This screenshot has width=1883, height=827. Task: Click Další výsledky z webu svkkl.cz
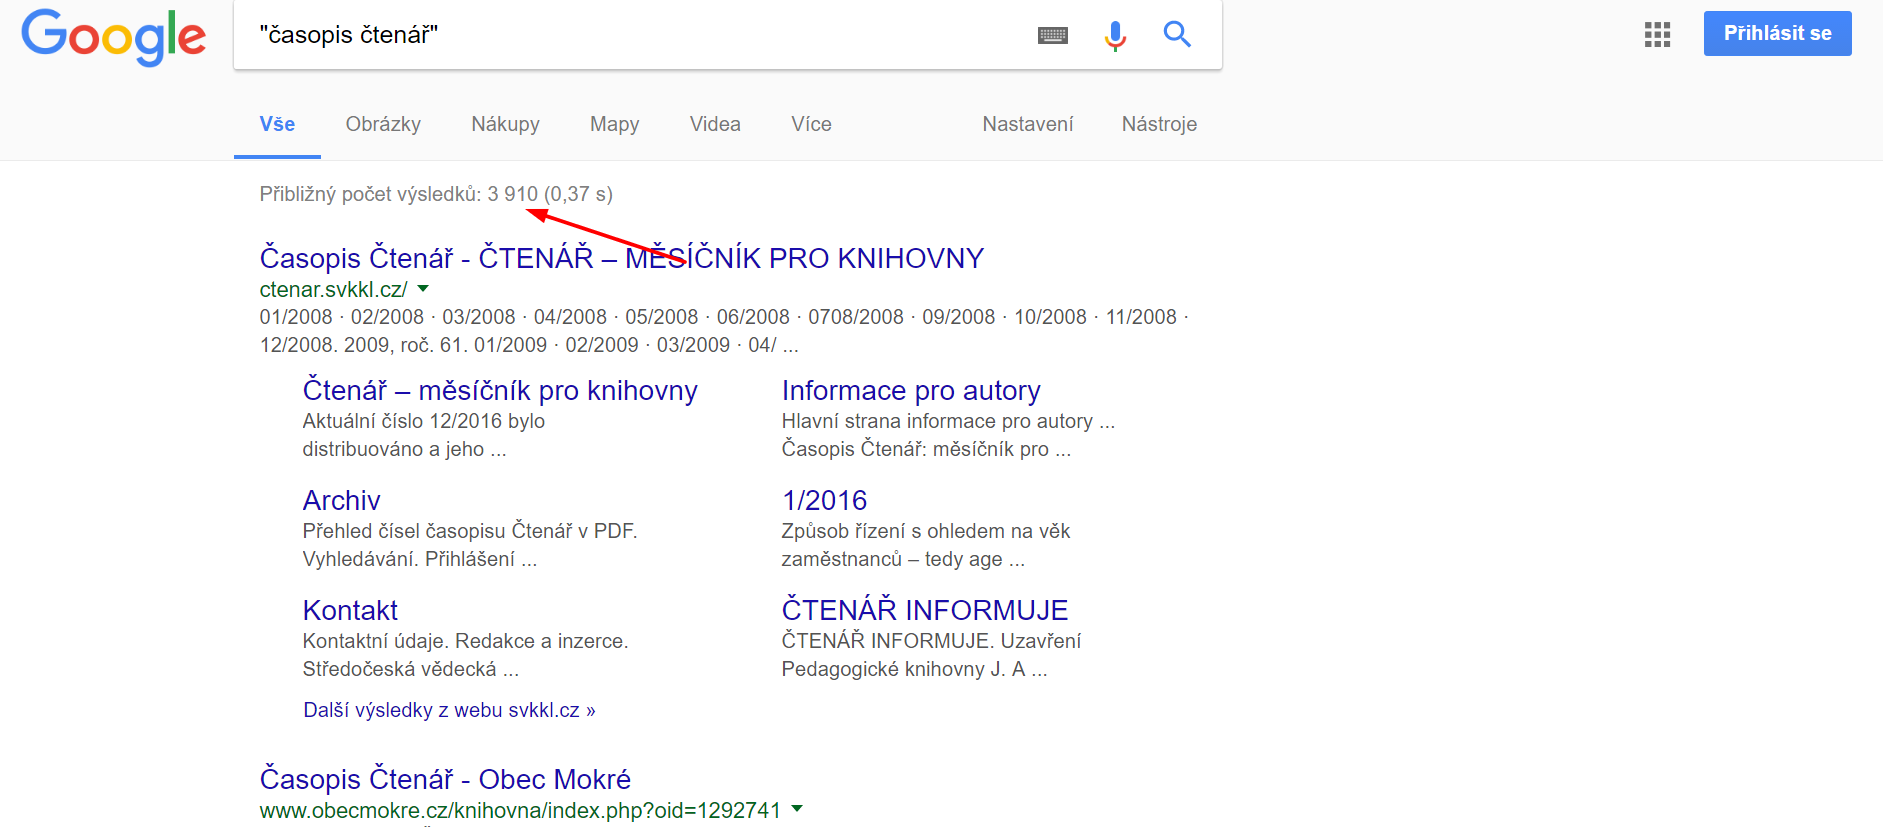(x=449, y=710)
